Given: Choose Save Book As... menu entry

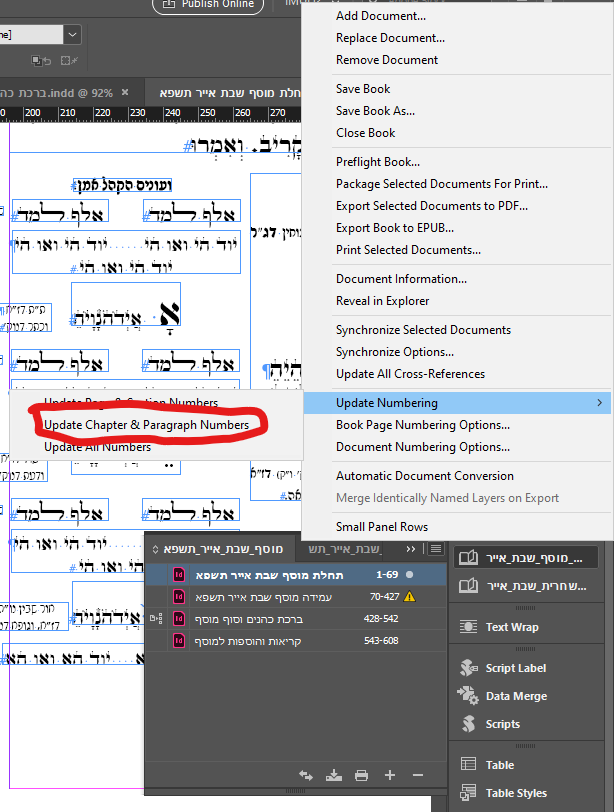Looking at the screenshot, I should (x=375, y=111).
